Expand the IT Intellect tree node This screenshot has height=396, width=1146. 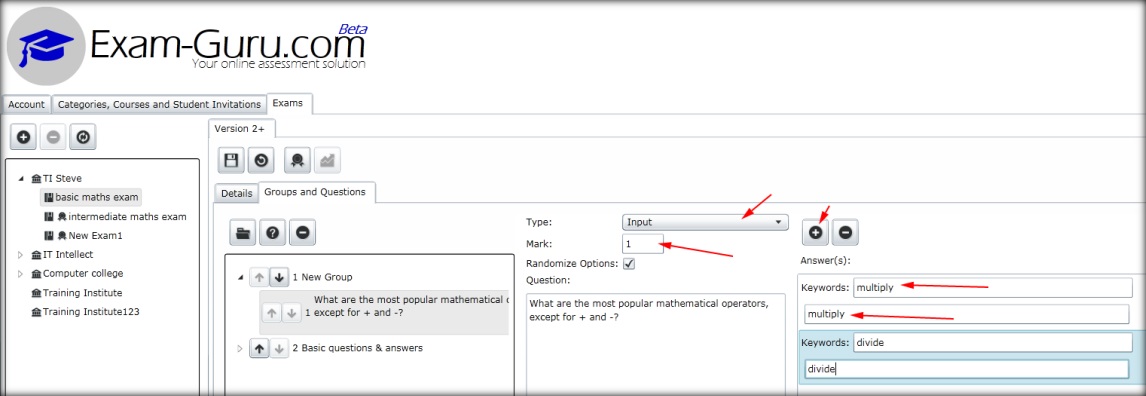tap(20, 255)
